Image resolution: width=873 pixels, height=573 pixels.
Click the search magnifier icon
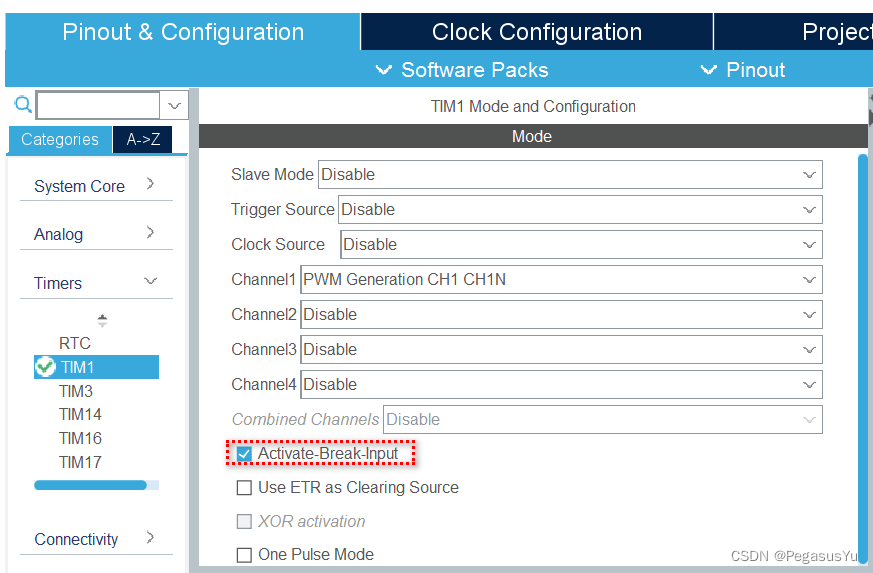click(23, 105)
